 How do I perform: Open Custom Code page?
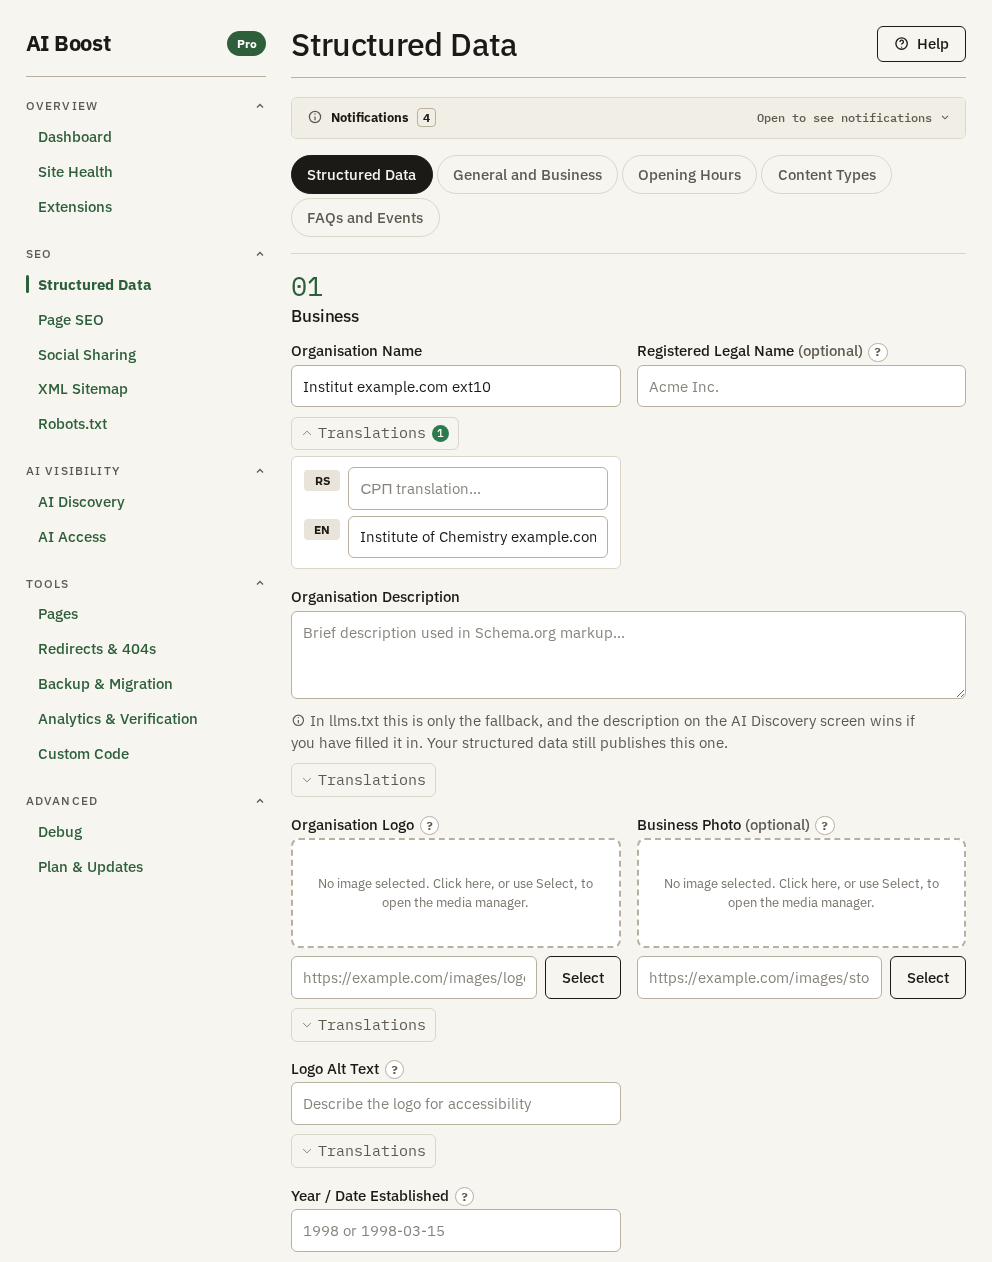(x=84, y=754)
